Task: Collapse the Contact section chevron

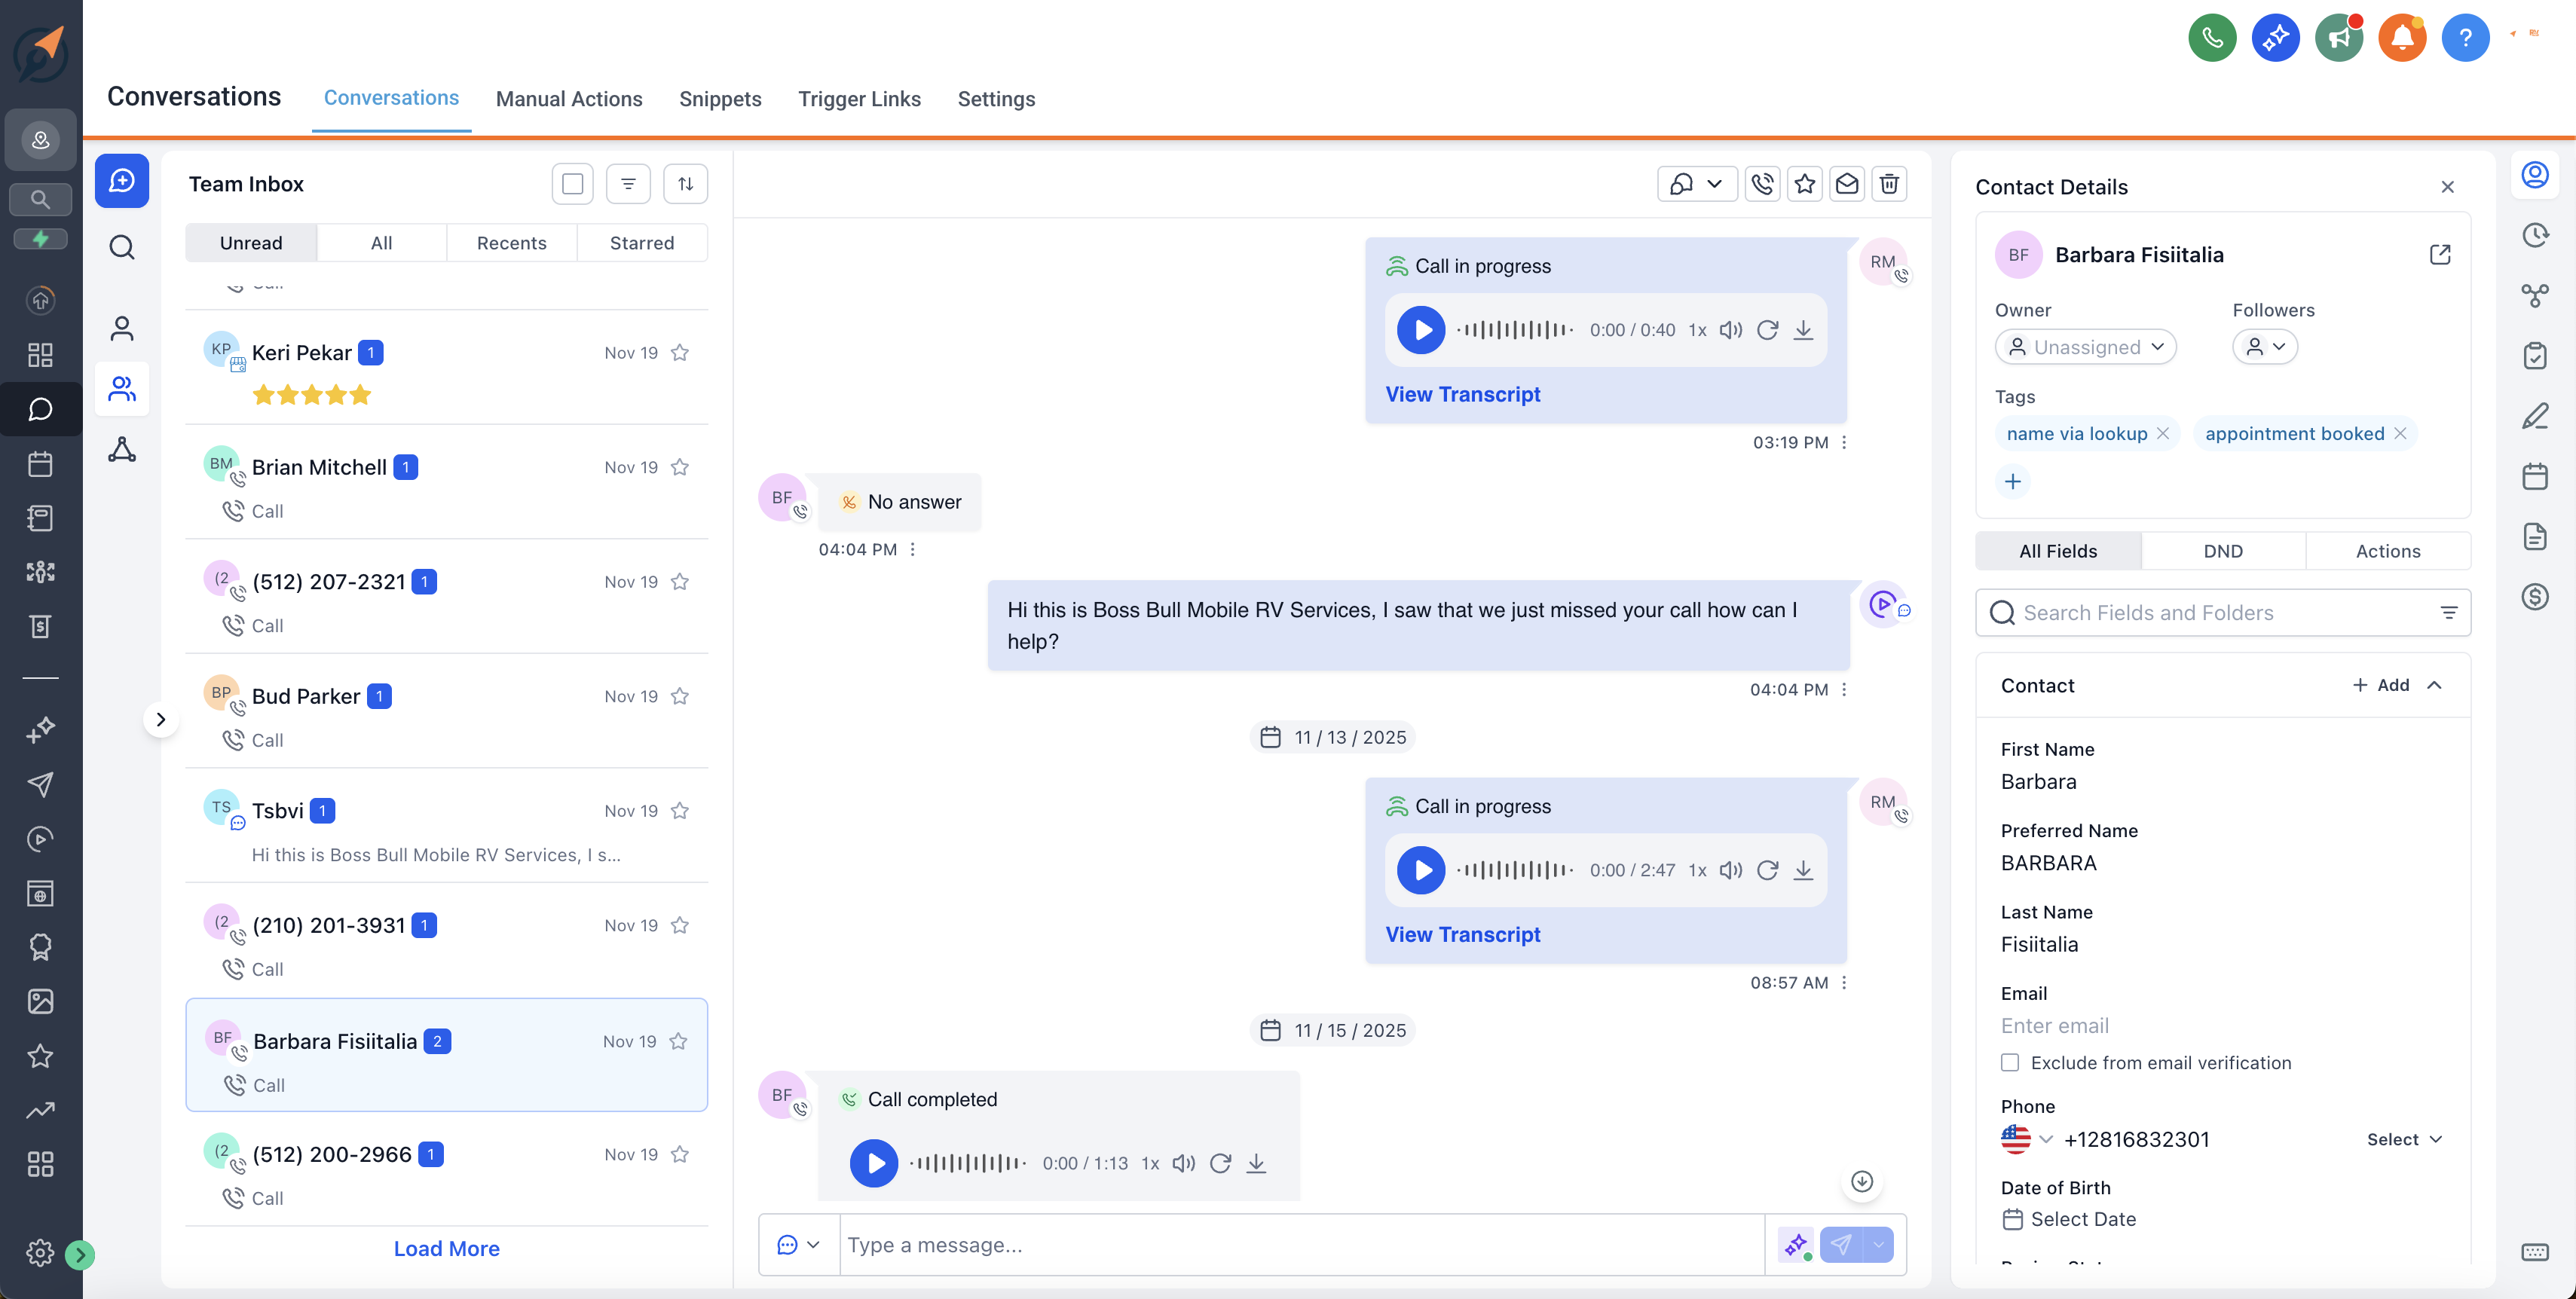Action: pyautogui.click(x=2437, y=686)
